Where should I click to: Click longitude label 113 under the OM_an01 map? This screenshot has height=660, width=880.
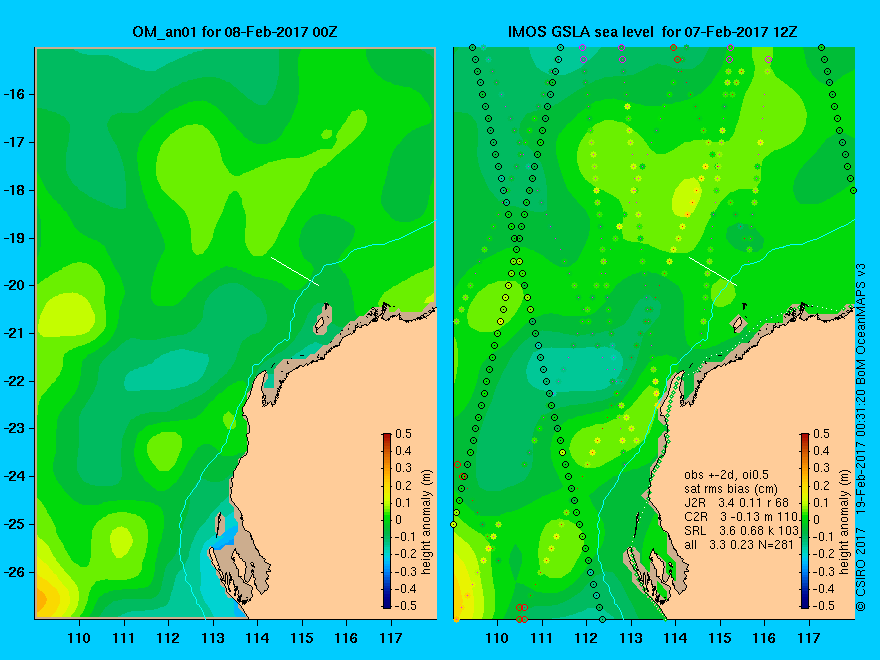pos(213,638)
